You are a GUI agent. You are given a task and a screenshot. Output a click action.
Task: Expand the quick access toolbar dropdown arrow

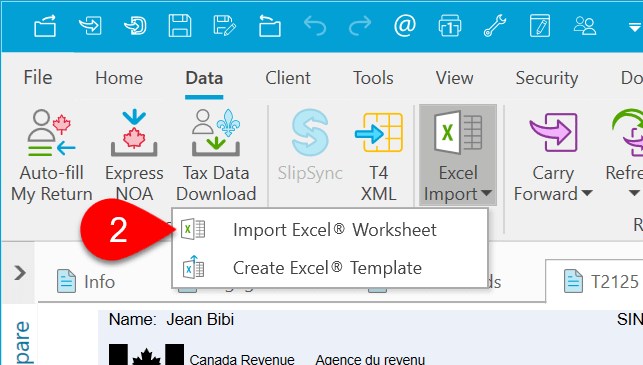635,27
